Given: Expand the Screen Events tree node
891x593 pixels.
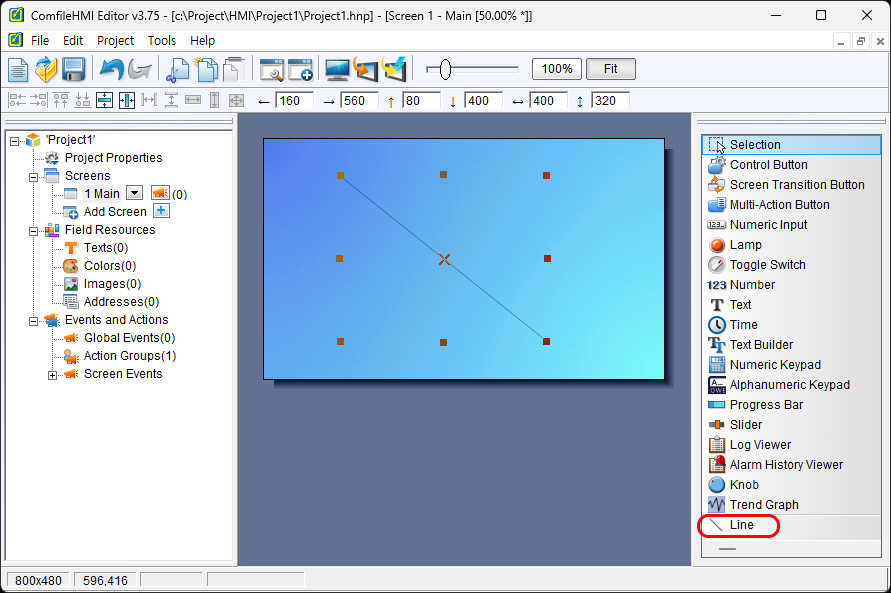Looking at the screenshot, I should [53, 375].
